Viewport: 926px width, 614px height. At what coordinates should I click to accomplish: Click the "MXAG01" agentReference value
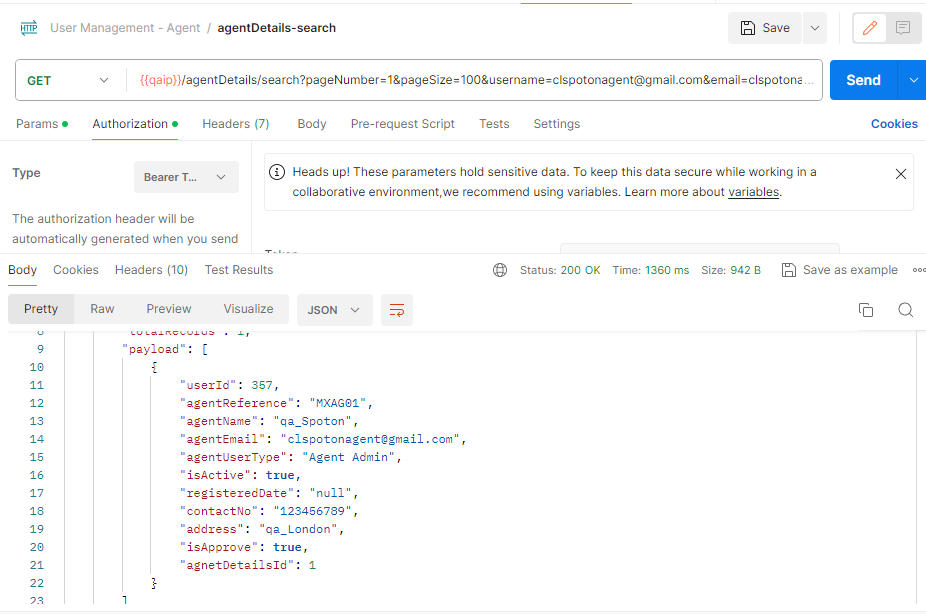tap(337, 403)
